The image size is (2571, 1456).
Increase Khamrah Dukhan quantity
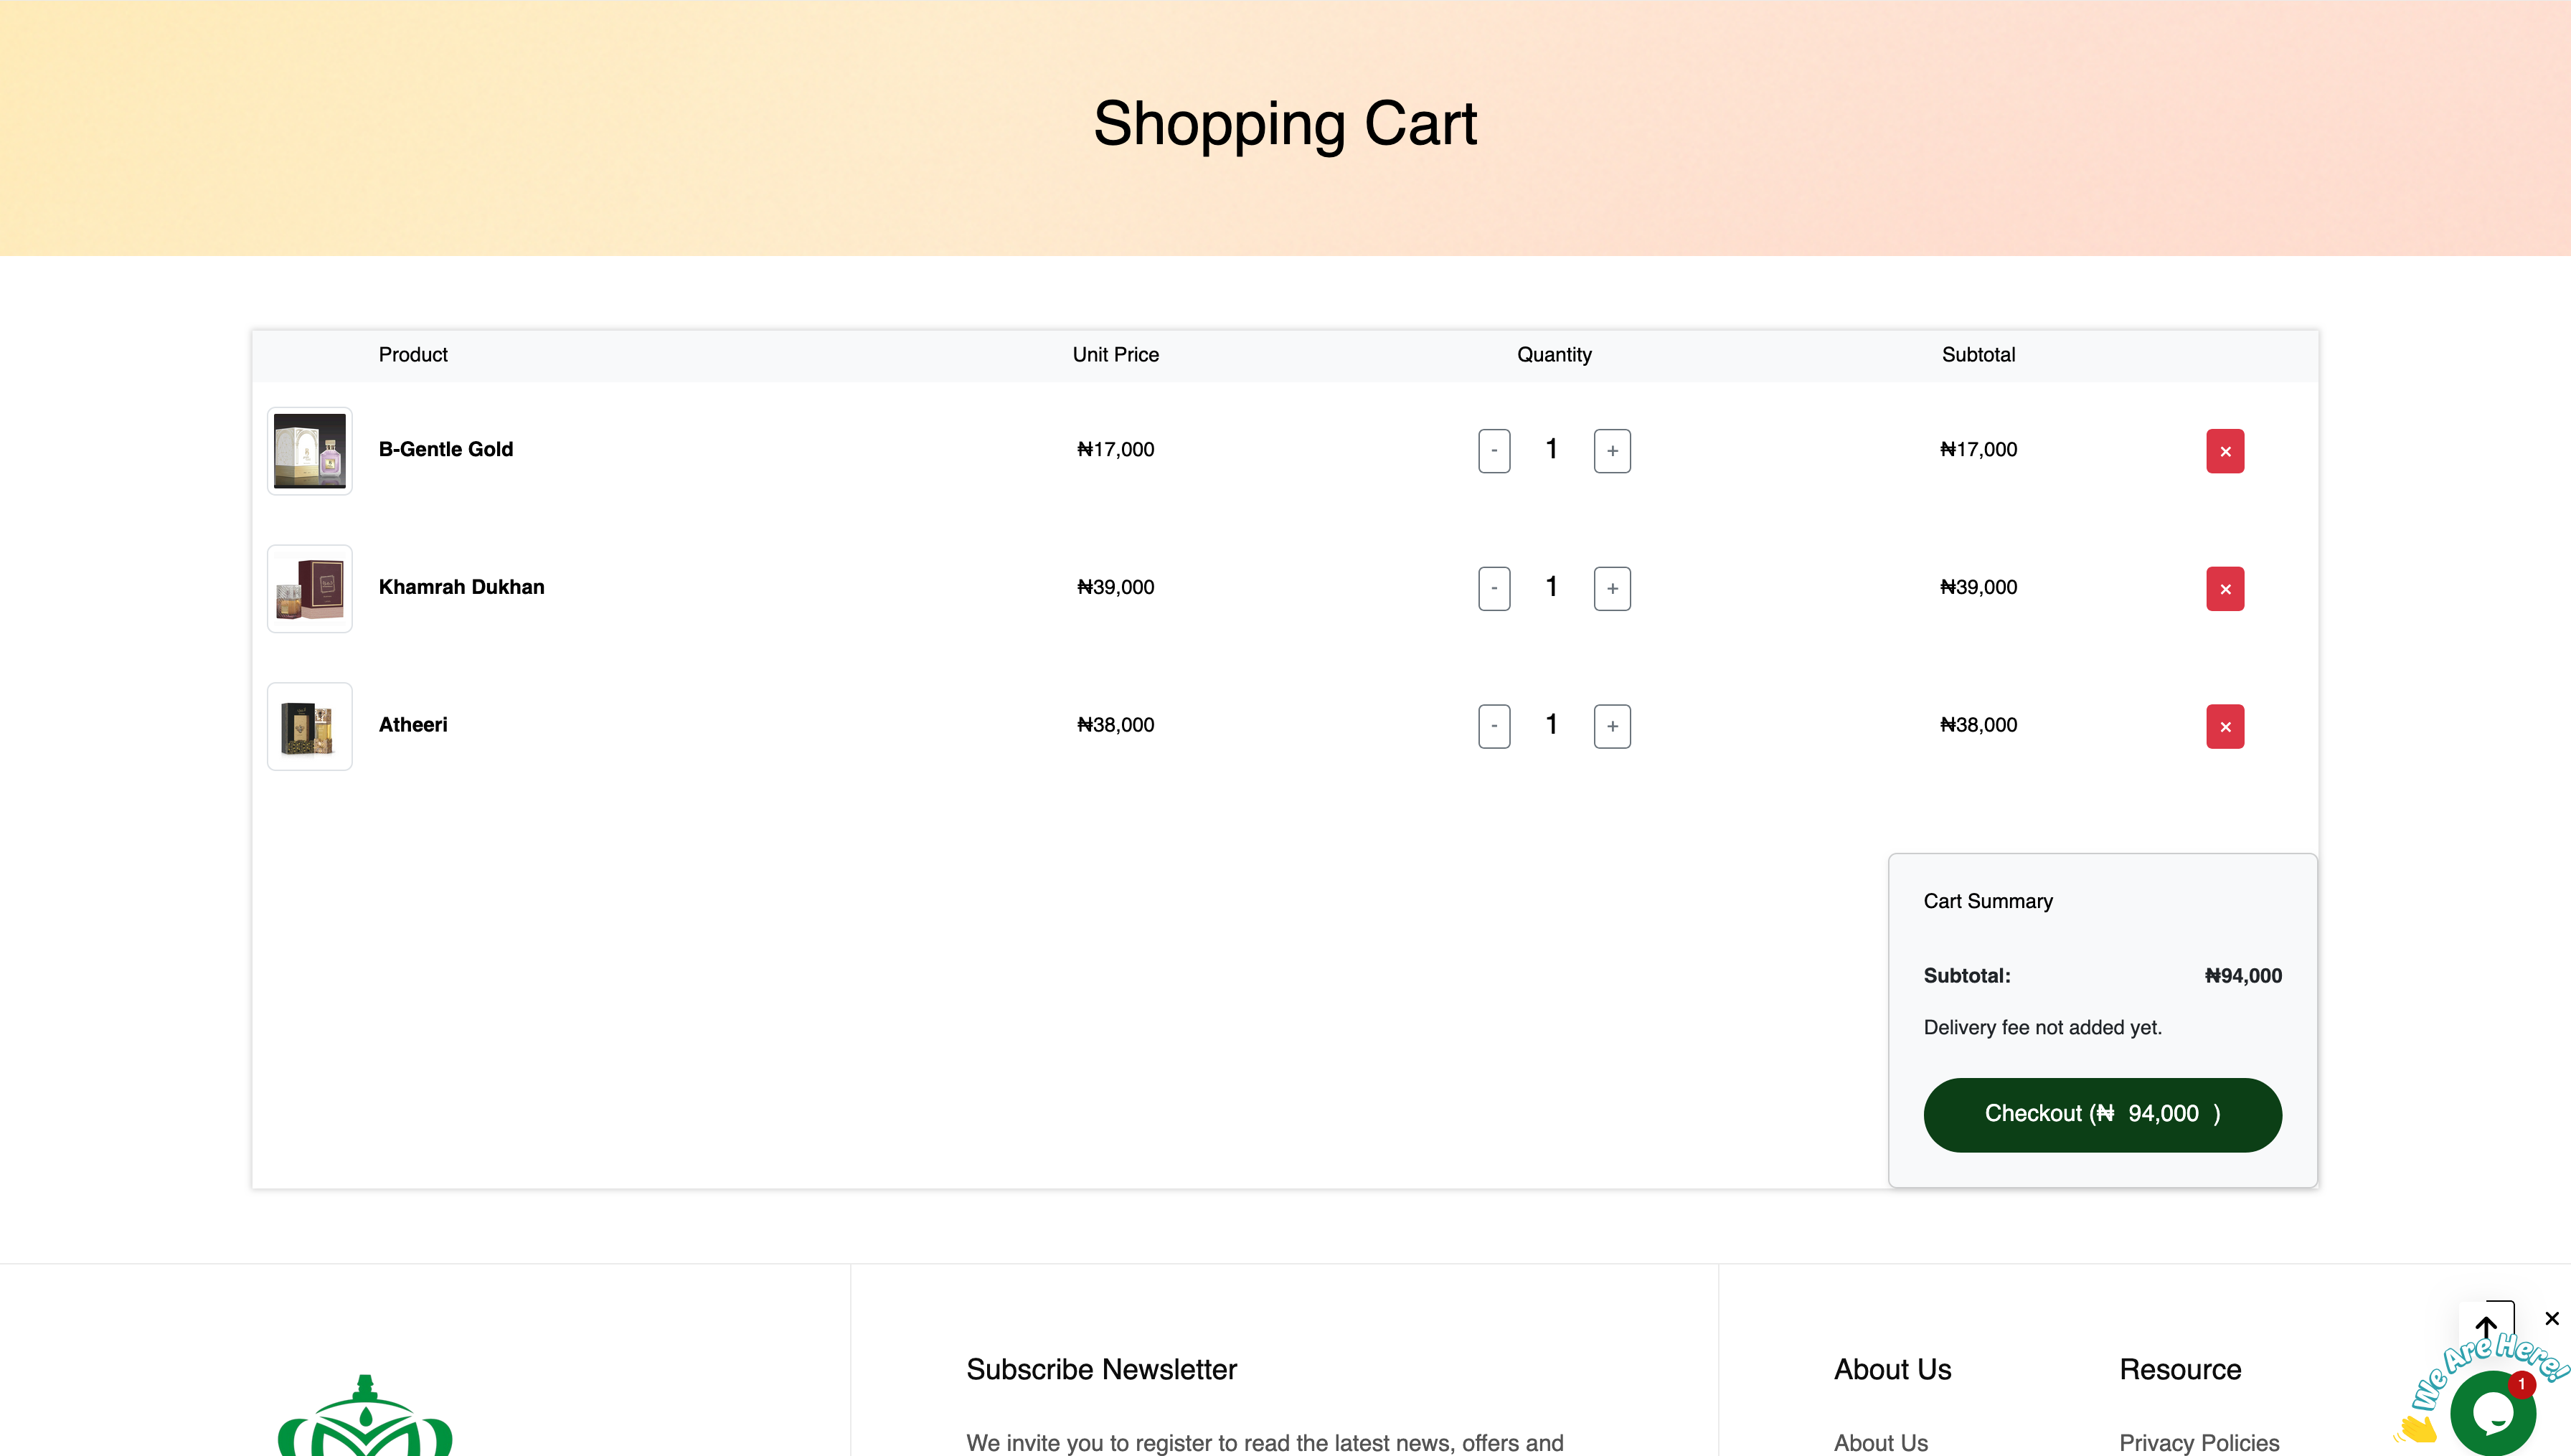click(x=1611, y=589)
